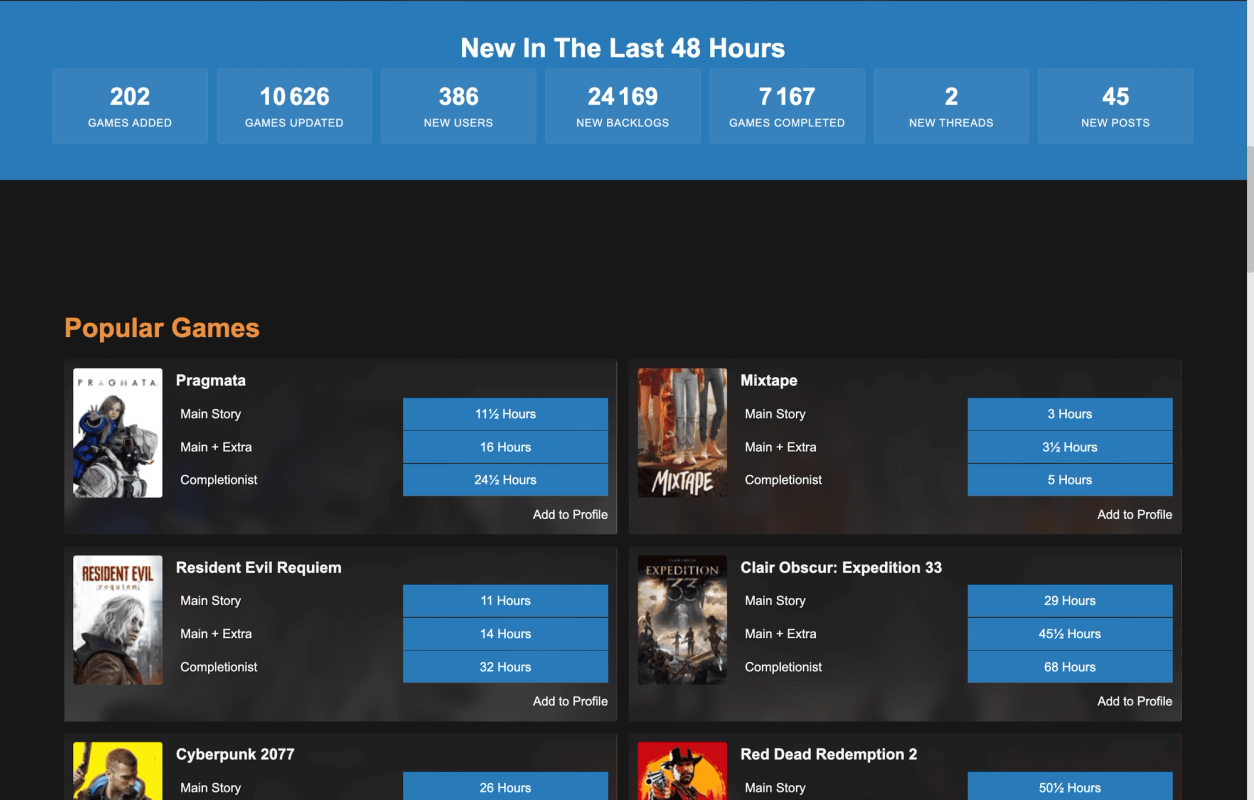Select the 386 New Users stat card

[x=459, y=106]
